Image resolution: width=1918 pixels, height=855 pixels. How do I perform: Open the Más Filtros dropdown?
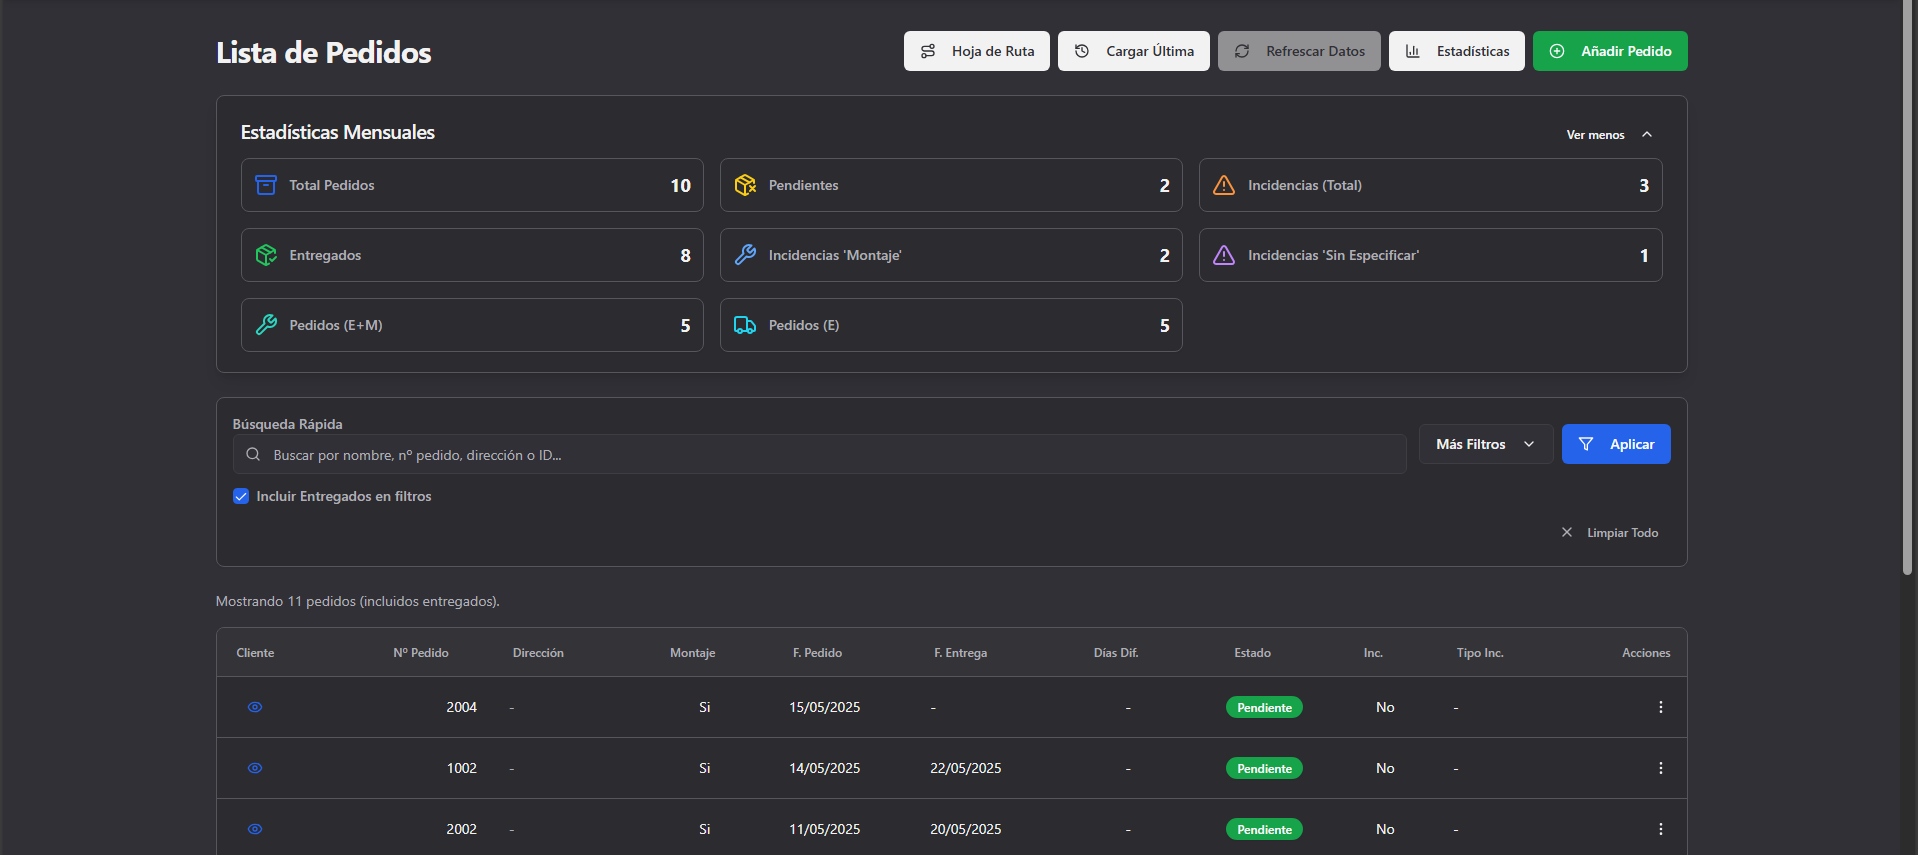tap(1485, 444)
